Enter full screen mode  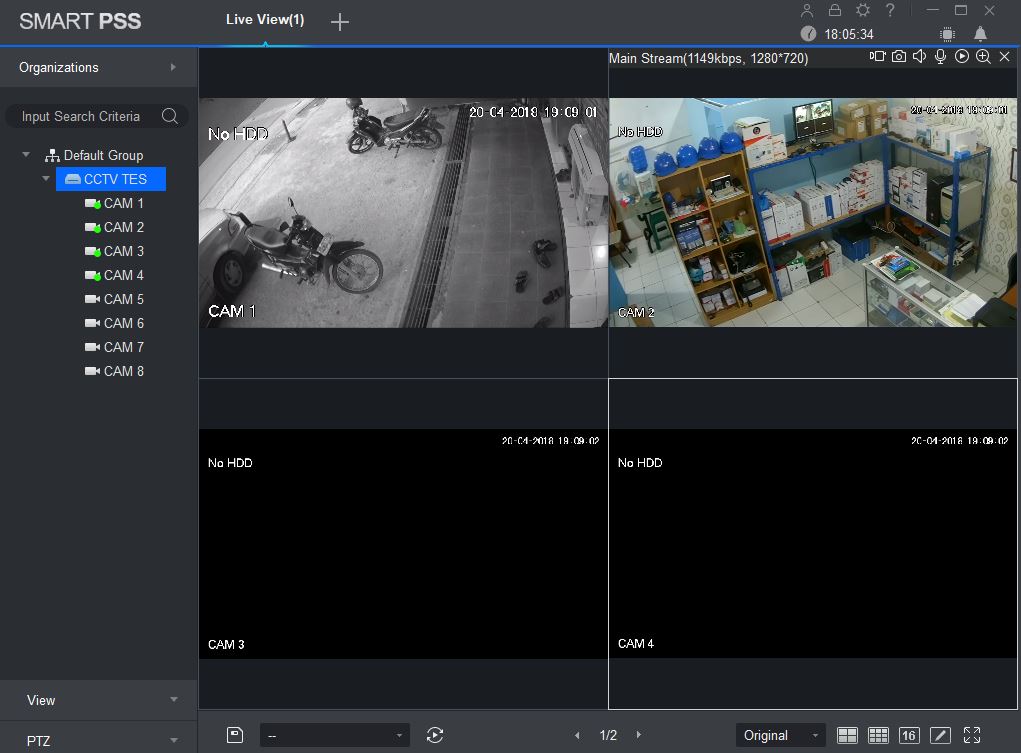(x=971, y=735)
